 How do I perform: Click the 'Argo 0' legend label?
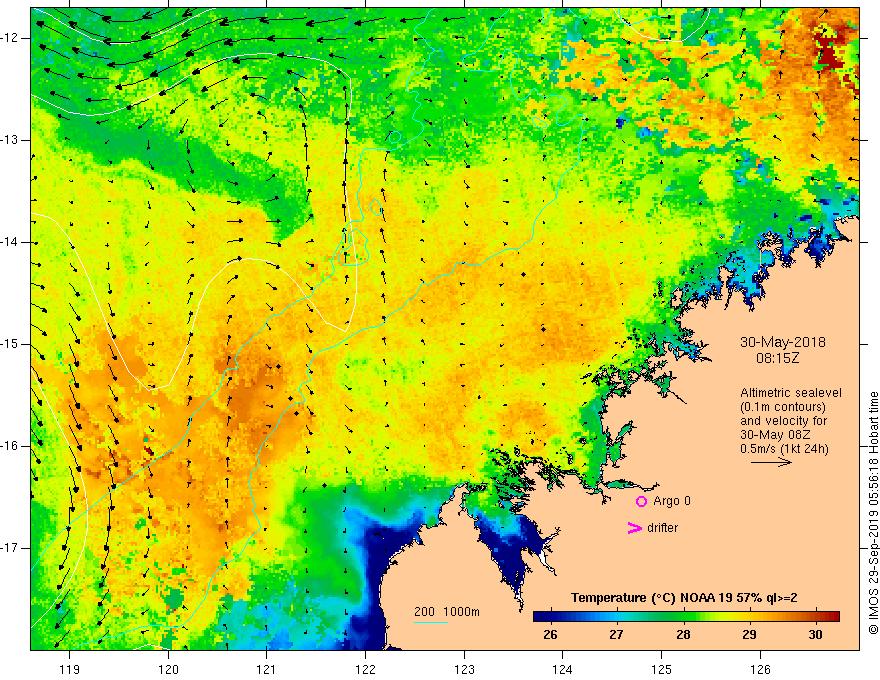pos(672,500)
